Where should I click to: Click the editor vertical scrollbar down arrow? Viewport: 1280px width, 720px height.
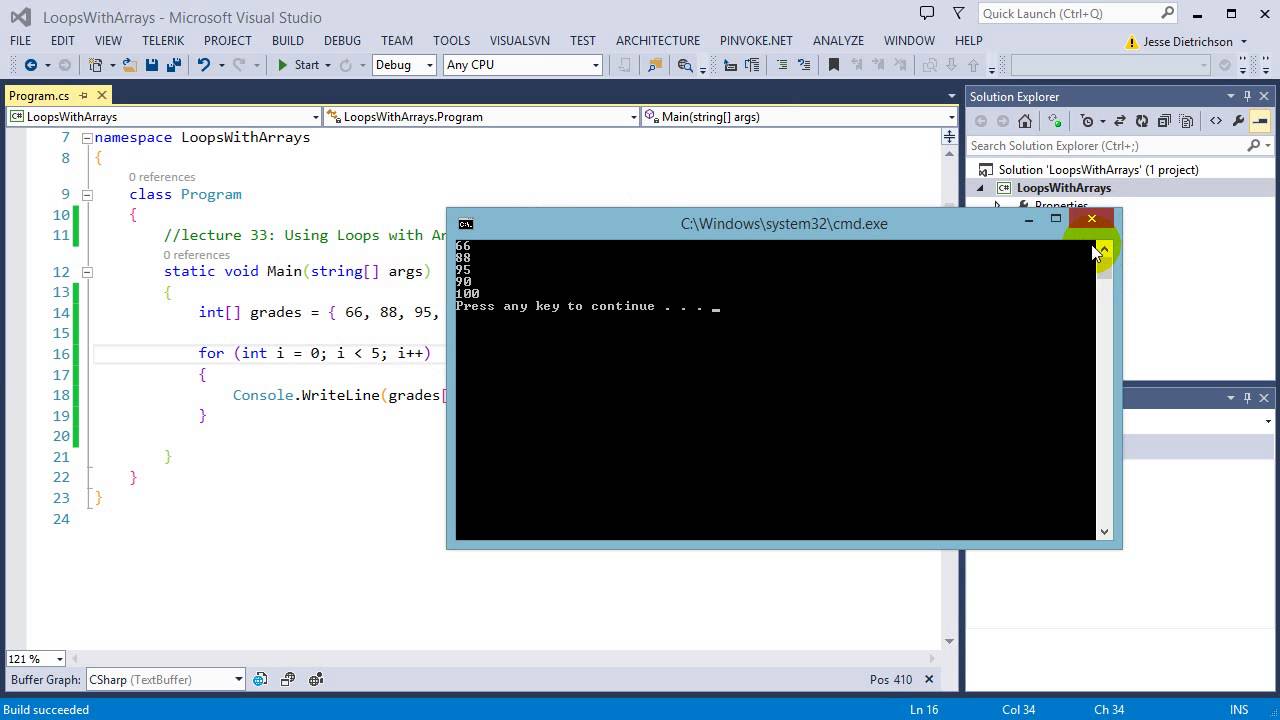coord(949,642)
